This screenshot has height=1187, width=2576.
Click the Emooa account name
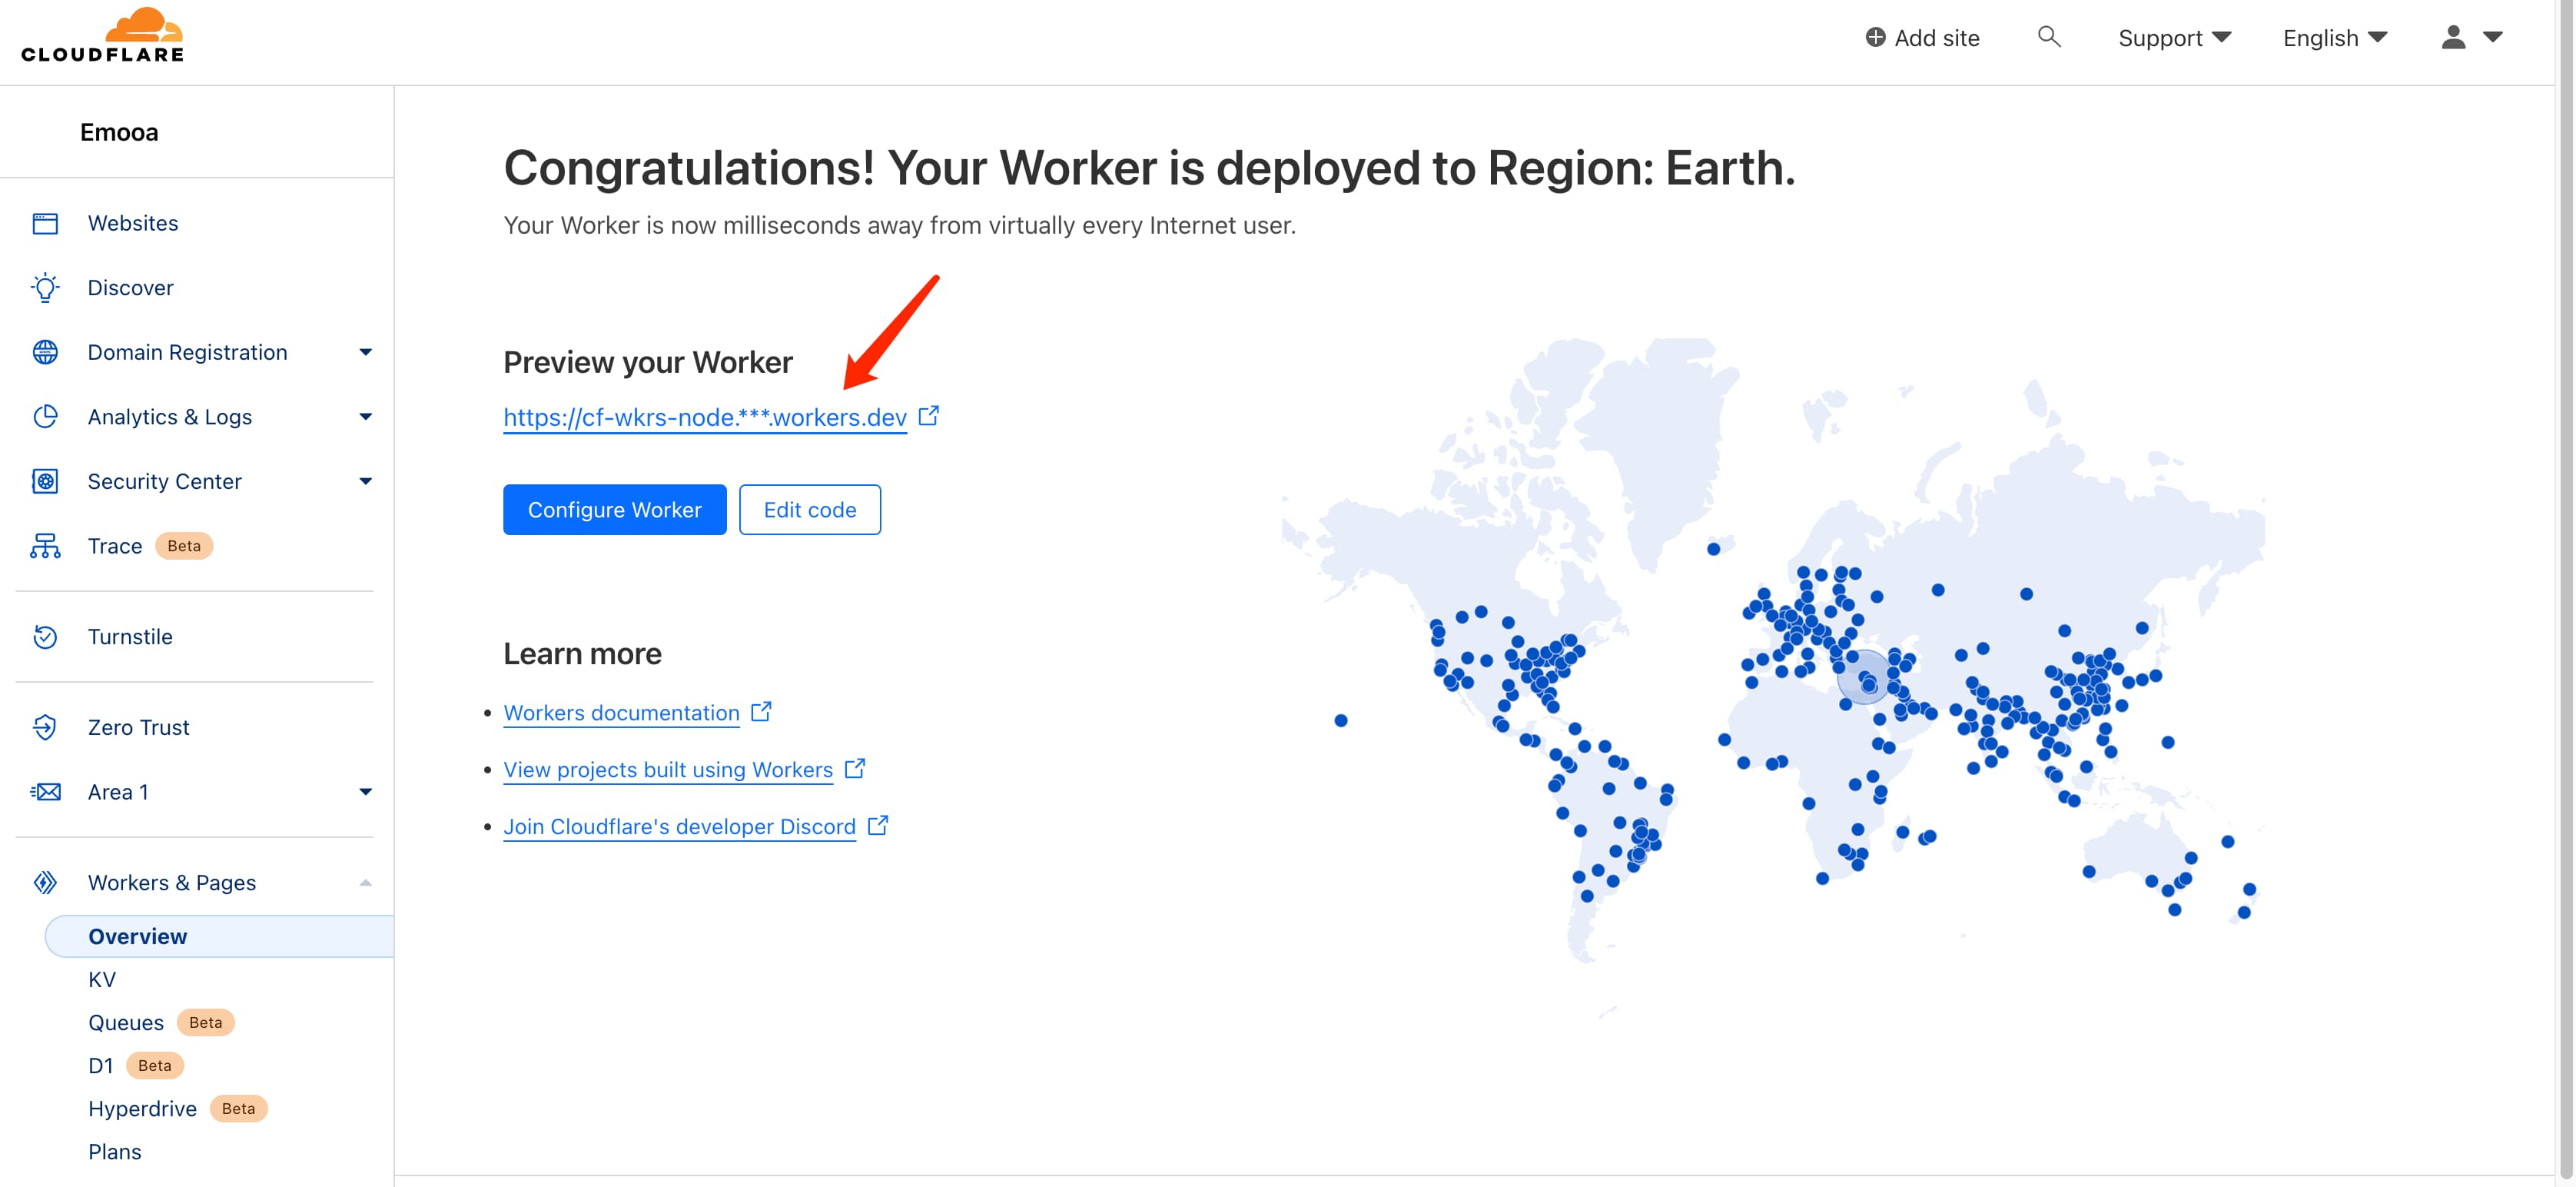pos(119,132)
